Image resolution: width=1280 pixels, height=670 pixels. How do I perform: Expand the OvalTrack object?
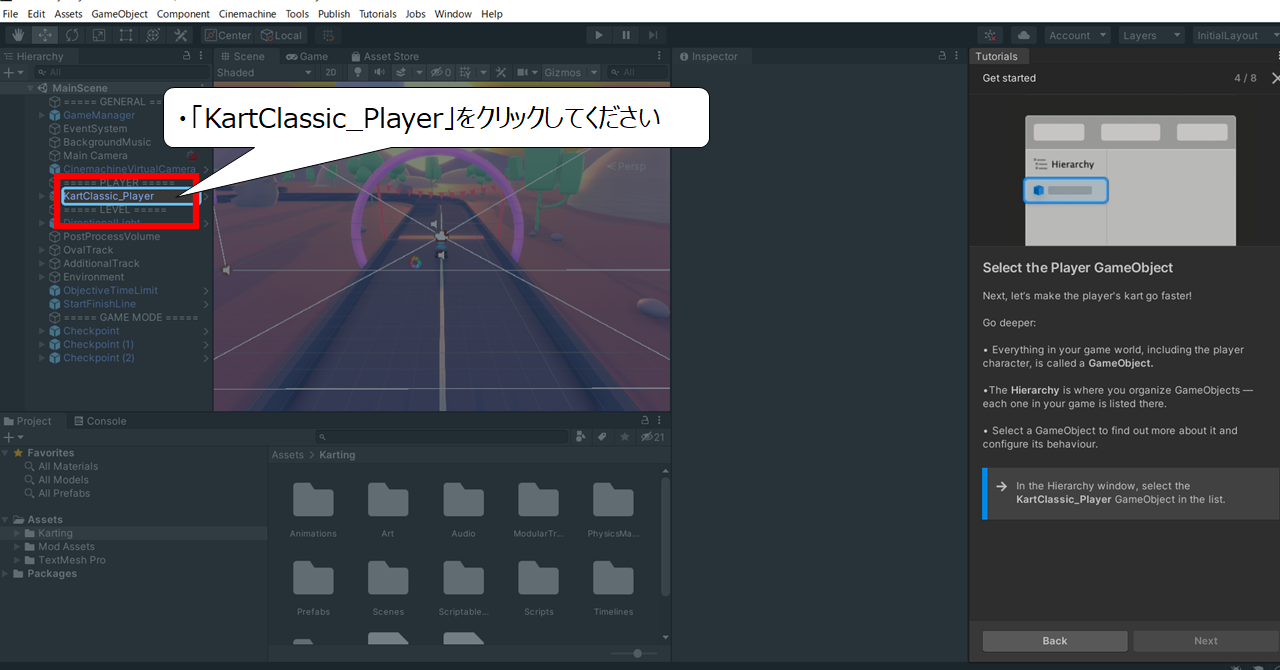pos(42,250)
